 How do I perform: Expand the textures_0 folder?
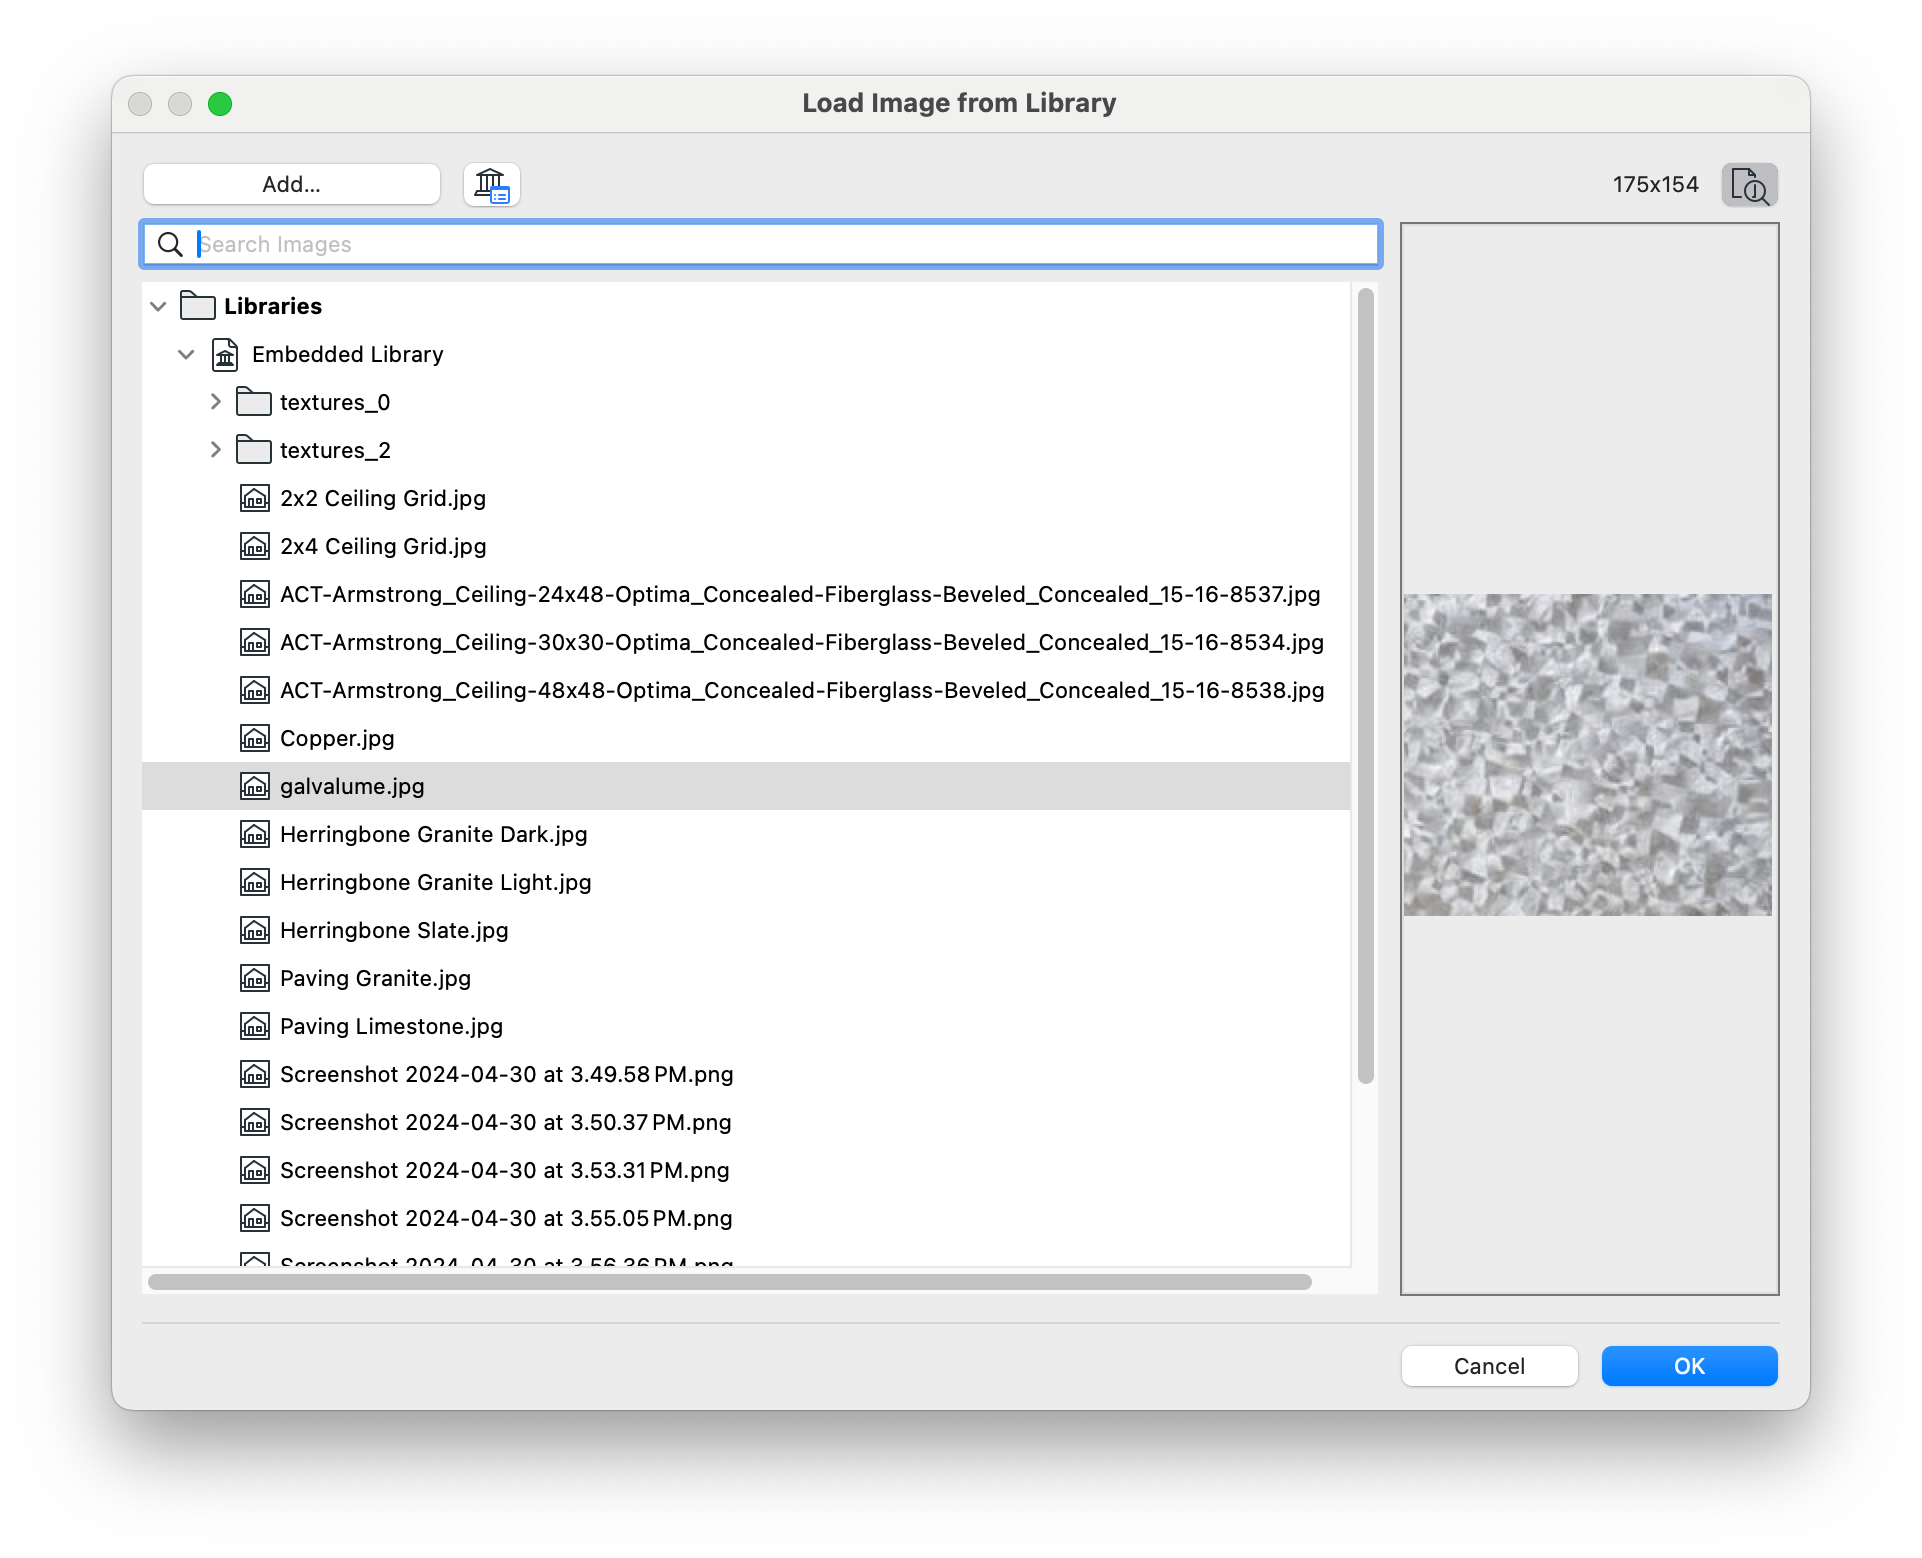click(x=215, y=402)
